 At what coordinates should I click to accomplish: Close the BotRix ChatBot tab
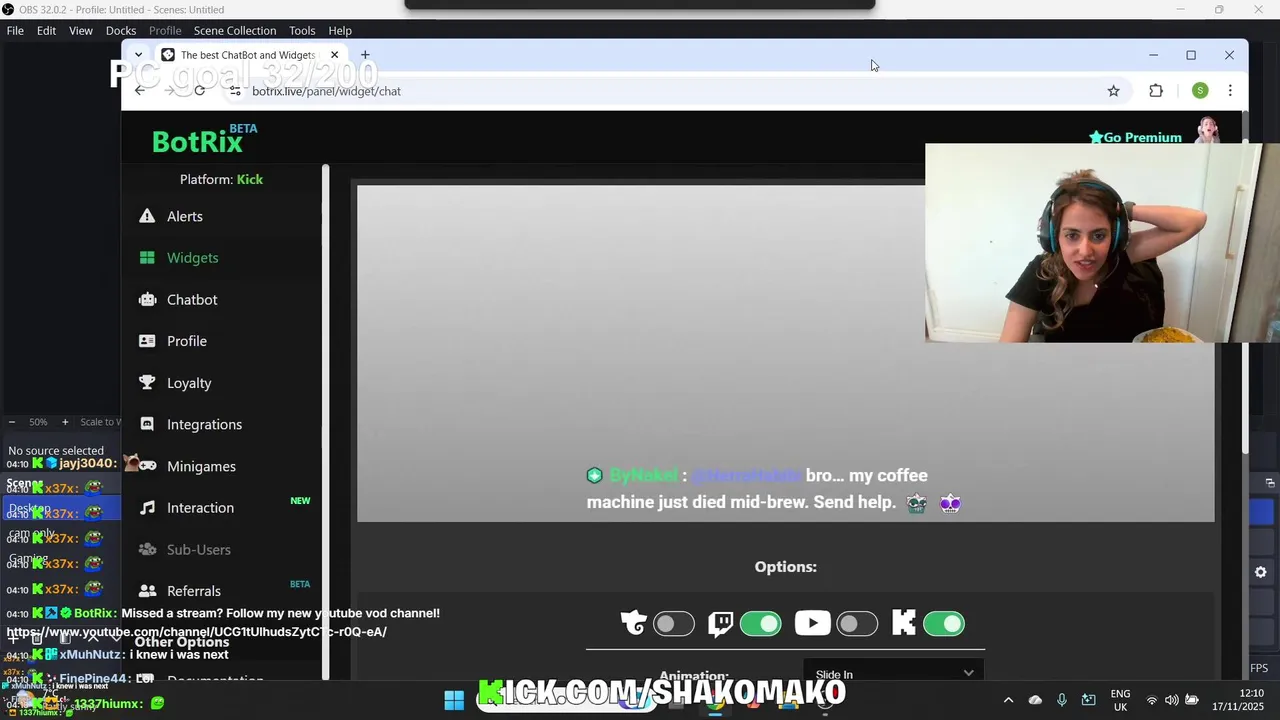[x=334, y=55]
